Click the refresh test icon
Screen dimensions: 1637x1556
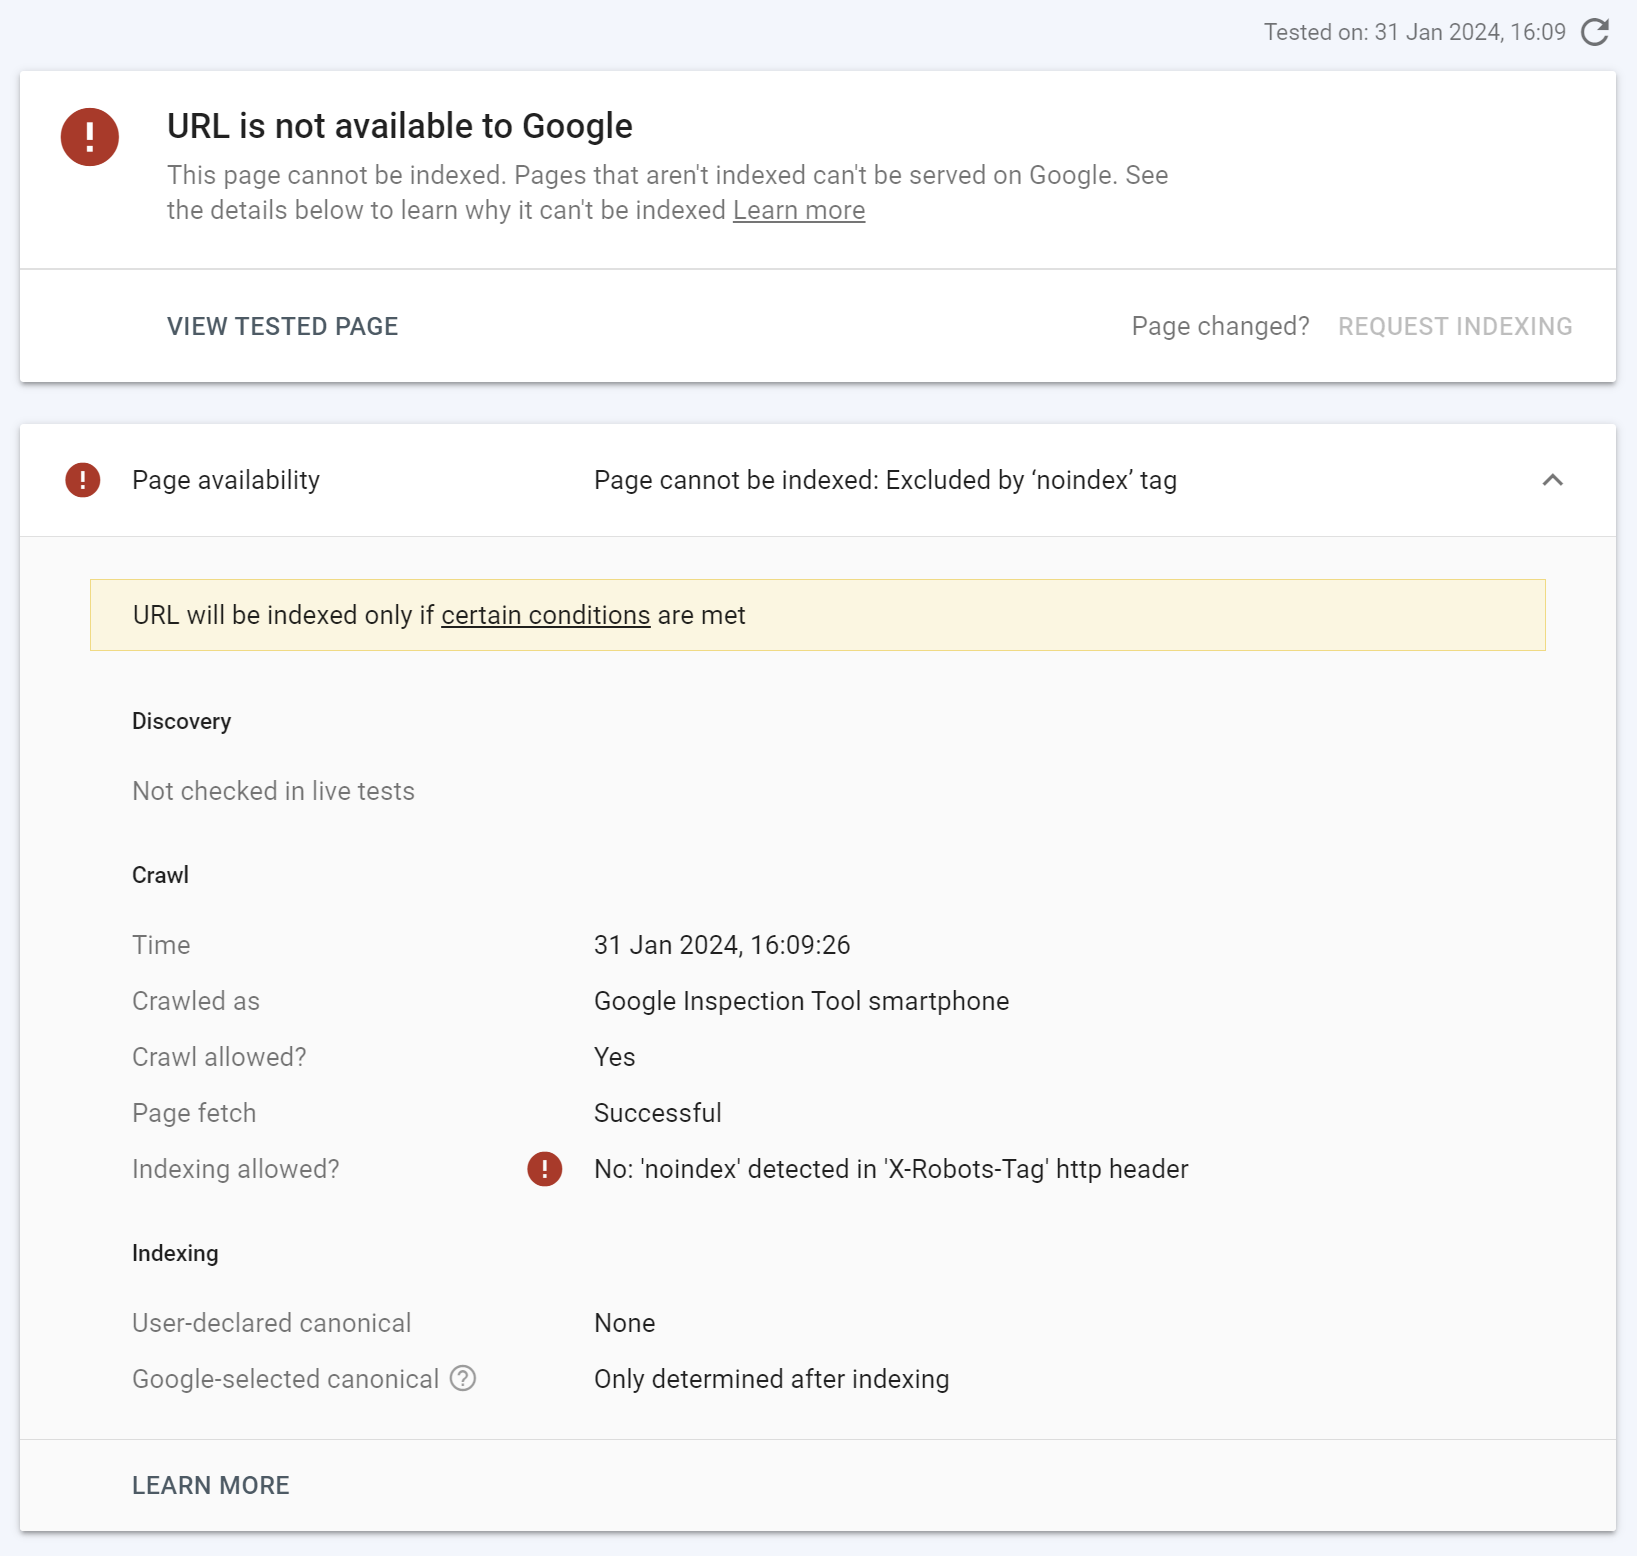click(x=1595, y=32)
